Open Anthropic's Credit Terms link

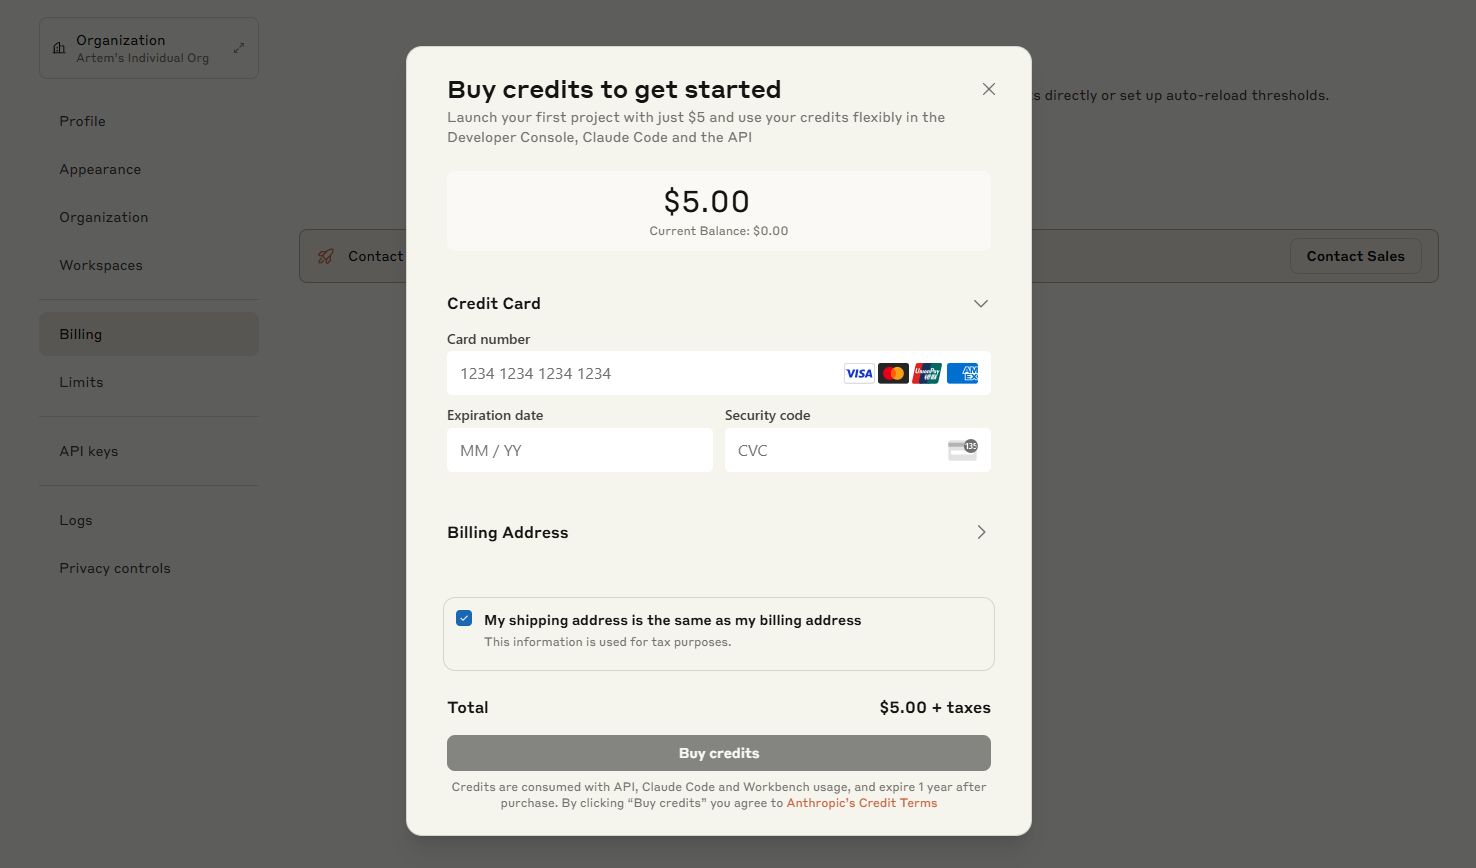click(862, 803)
